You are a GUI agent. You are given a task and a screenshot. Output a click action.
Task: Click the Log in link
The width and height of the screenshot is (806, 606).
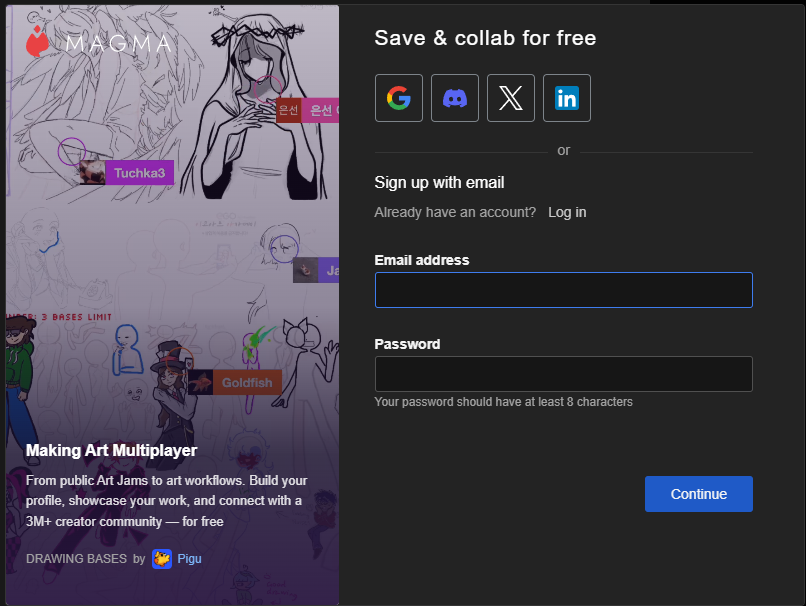coord(567,212)
